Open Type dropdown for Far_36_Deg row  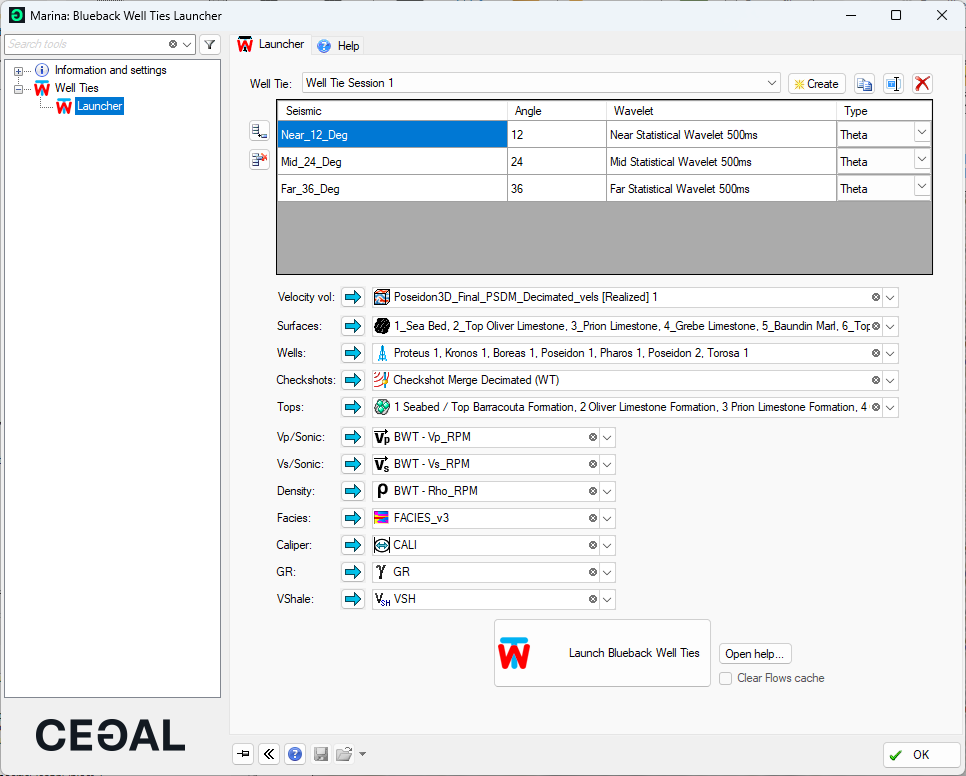922,187
